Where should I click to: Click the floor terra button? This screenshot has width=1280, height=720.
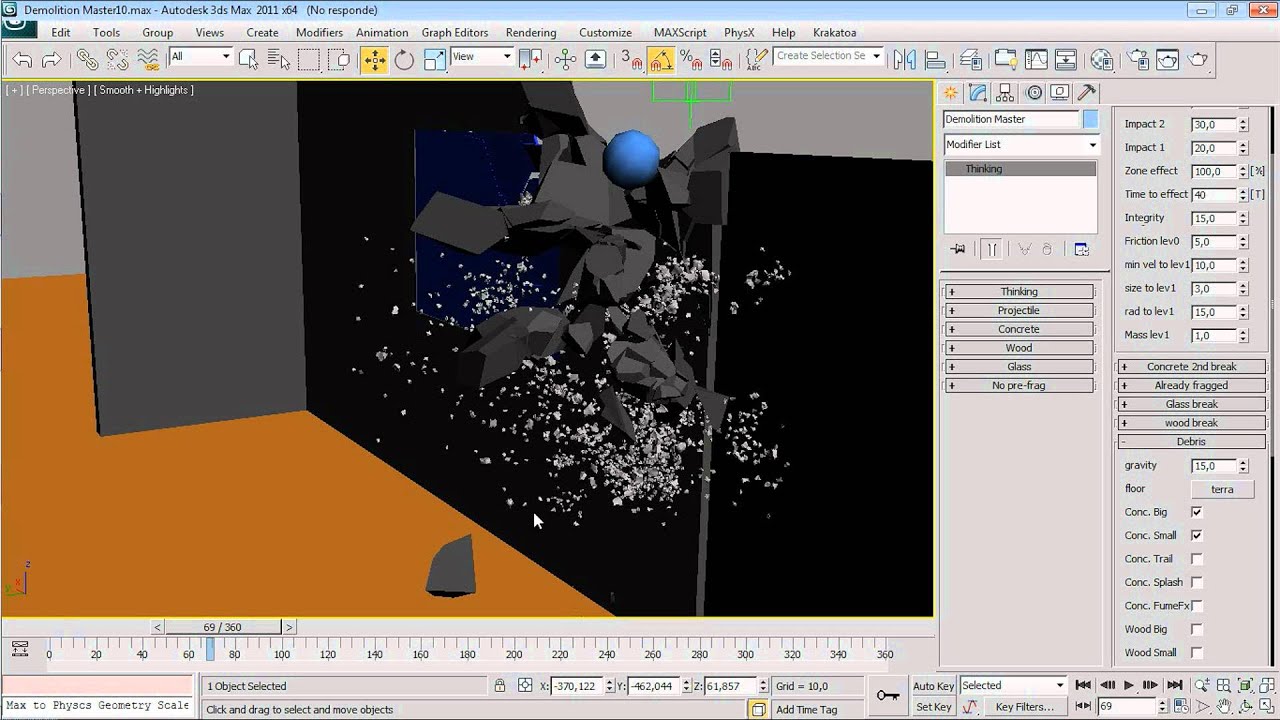[1222, 490]
